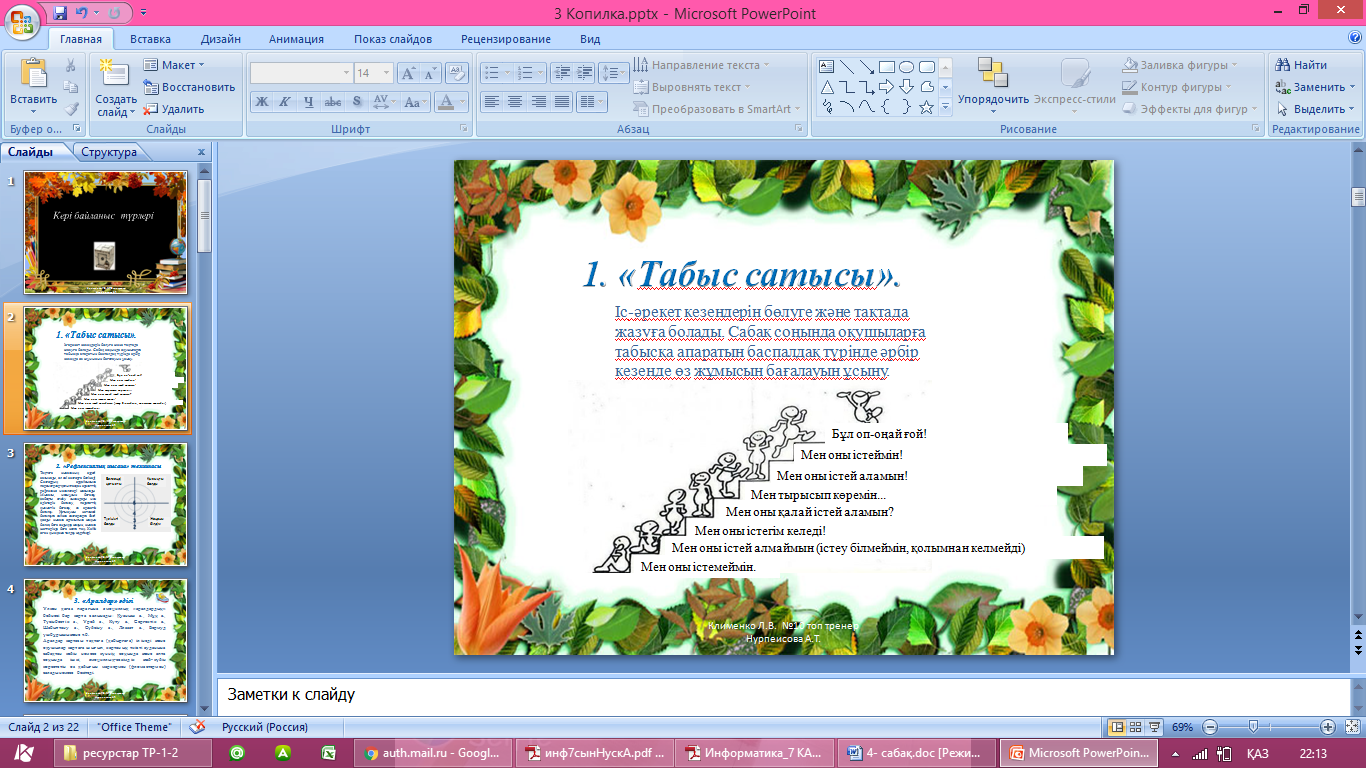Click the spell check status bar icon
1366x768 pixels.
pyautogui.click(x=198, y=727)
